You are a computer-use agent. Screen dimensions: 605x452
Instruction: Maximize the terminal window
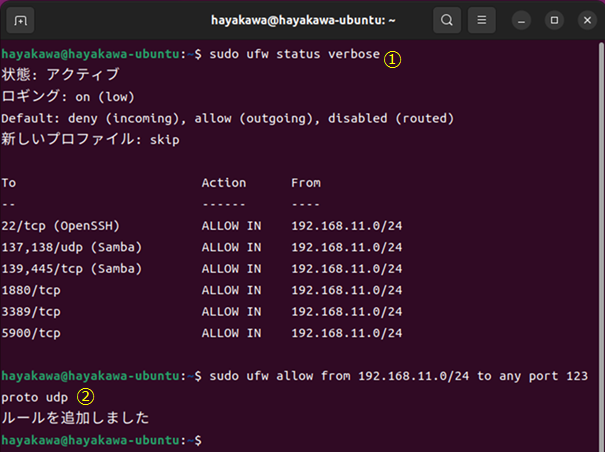[553, 20]
